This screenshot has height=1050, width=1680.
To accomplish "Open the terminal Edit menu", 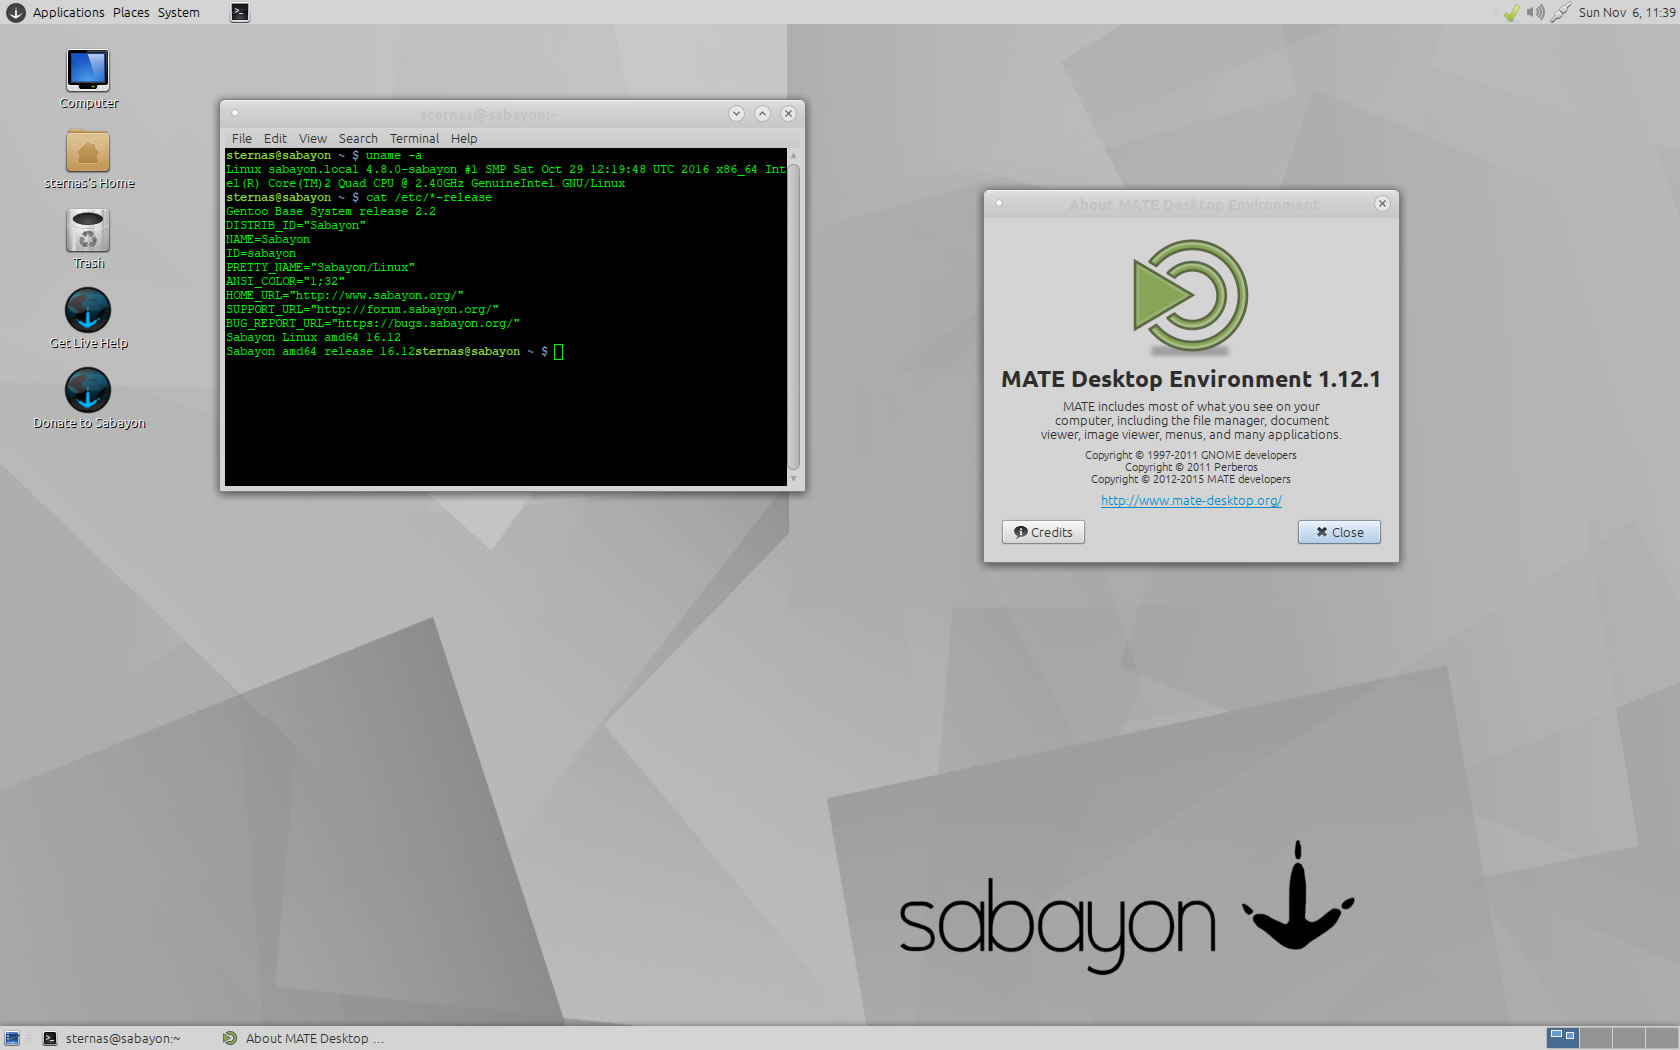I will [275, 138].
